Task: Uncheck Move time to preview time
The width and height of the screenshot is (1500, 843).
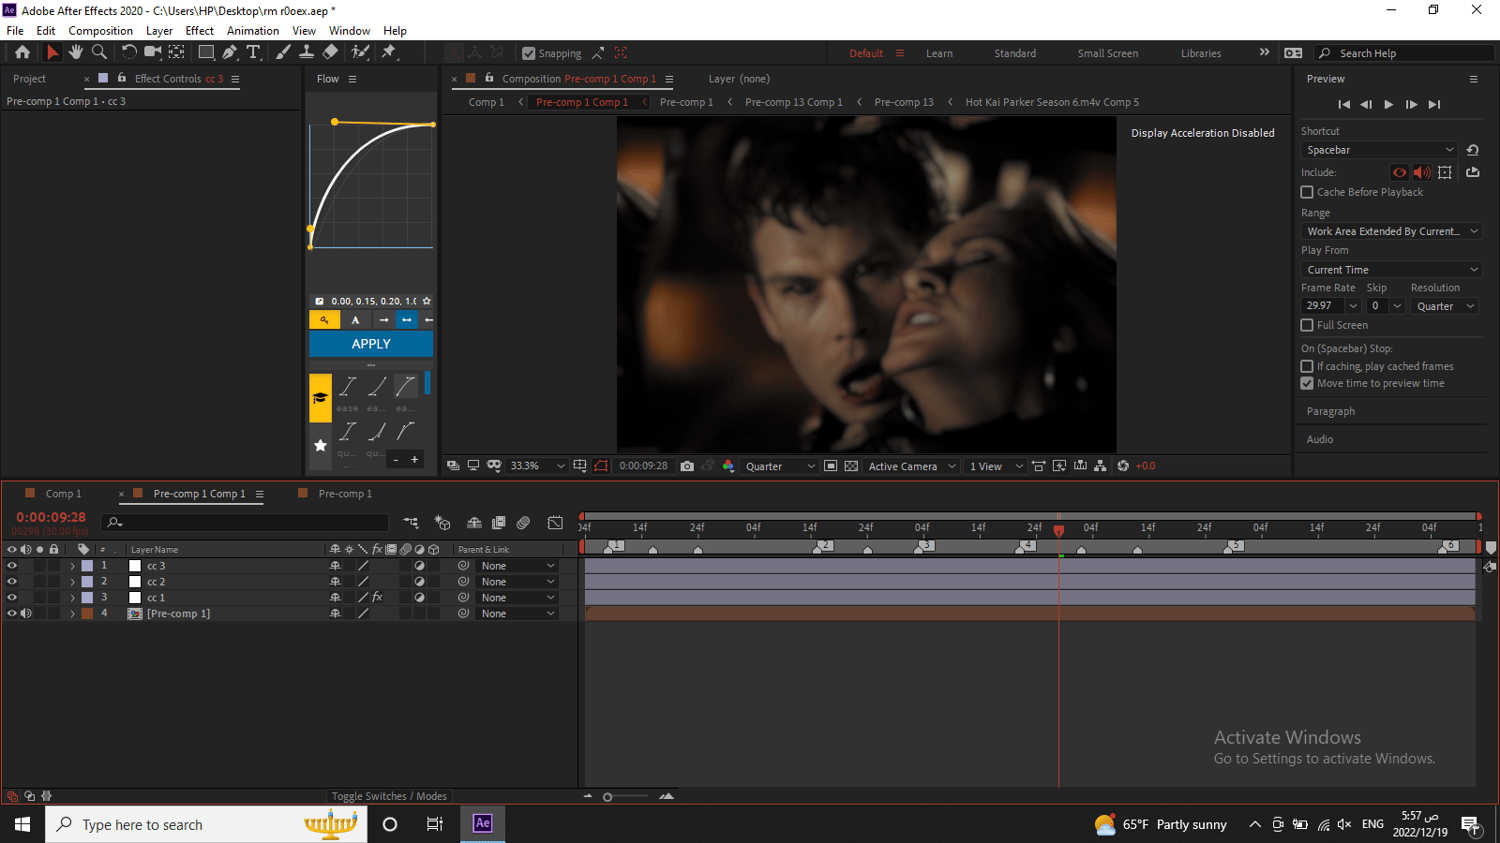Action: click(x=1307, y=383)
